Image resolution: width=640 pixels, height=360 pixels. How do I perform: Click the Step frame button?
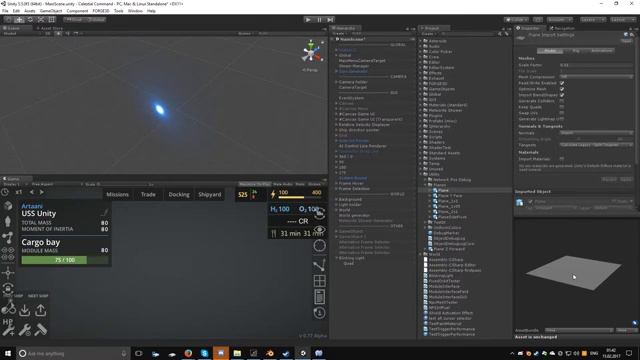tap(330, 20)
